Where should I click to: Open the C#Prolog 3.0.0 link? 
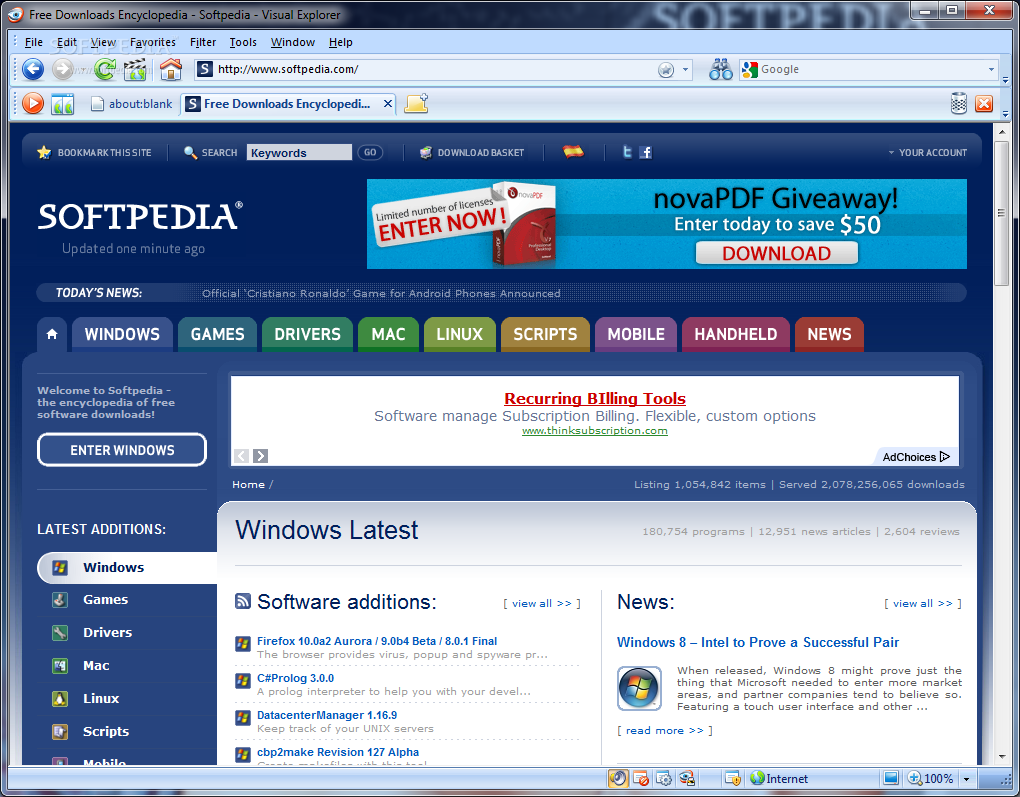295,678
